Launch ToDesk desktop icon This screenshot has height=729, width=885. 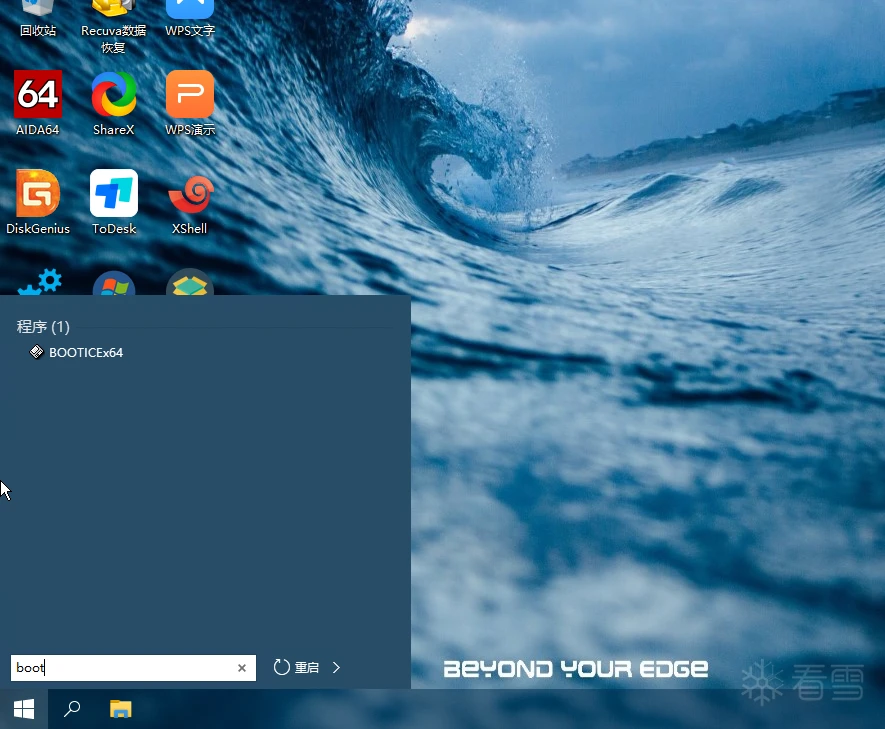tap(113, 202)
